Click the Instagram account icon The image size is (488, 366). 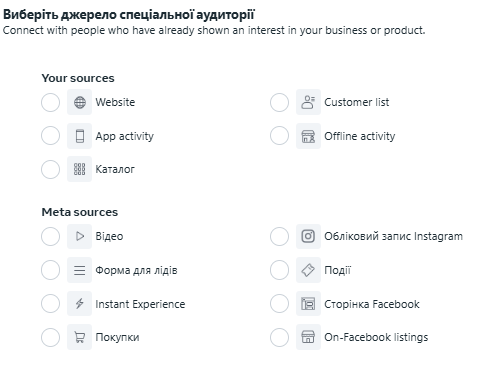point(308,236)
